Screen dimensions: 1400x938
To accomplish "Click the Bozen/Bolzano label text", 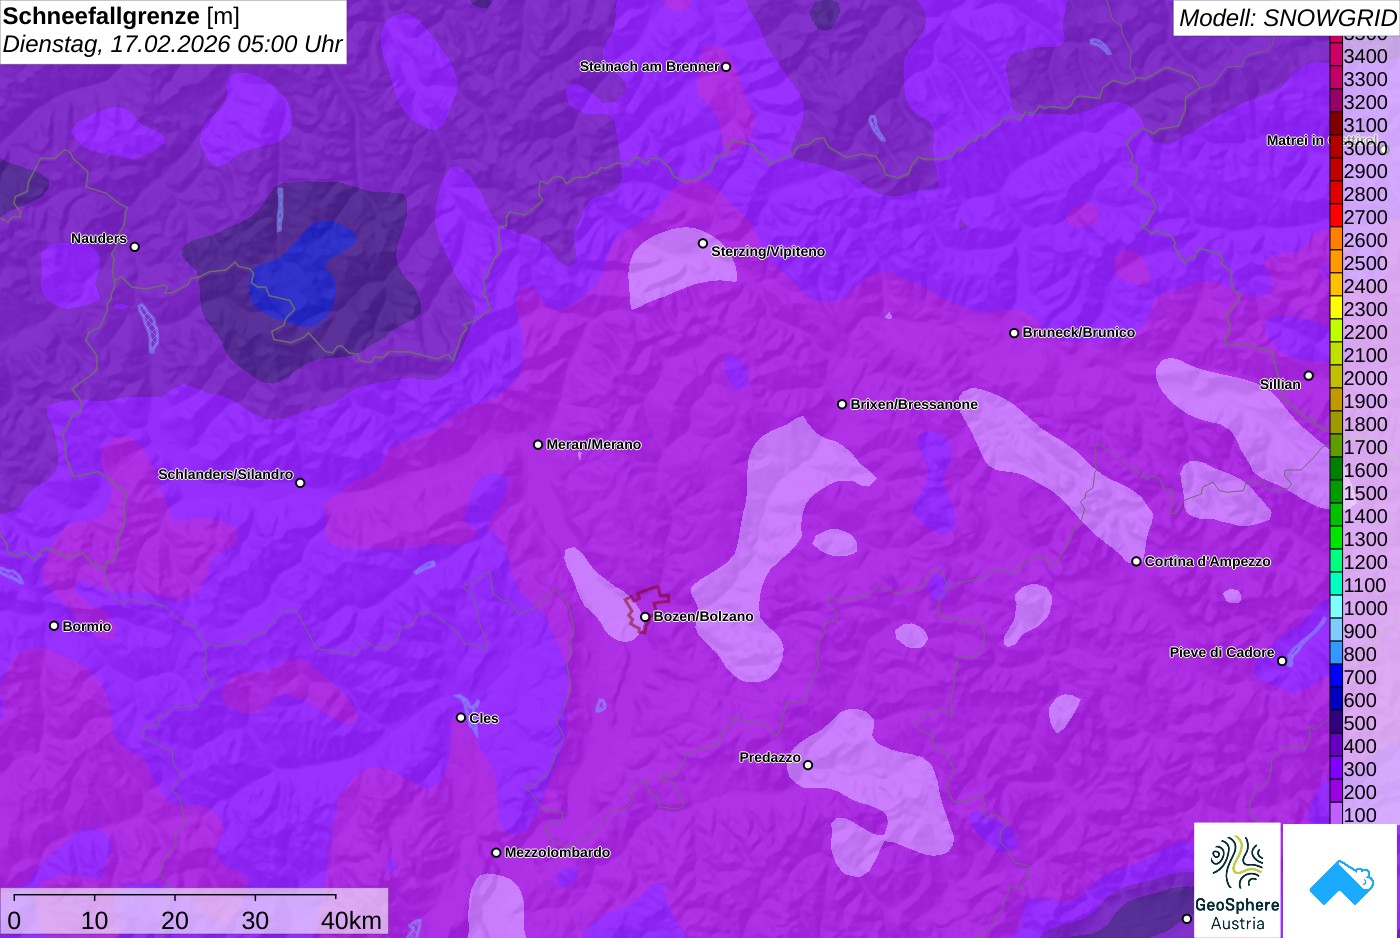I will click(x=703, y=616).
